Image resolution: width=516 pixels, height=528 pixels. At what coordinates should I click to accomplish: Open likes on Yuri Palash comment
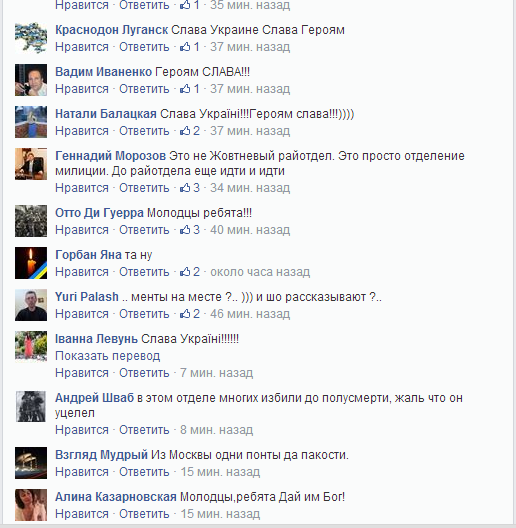coord(190,314)
